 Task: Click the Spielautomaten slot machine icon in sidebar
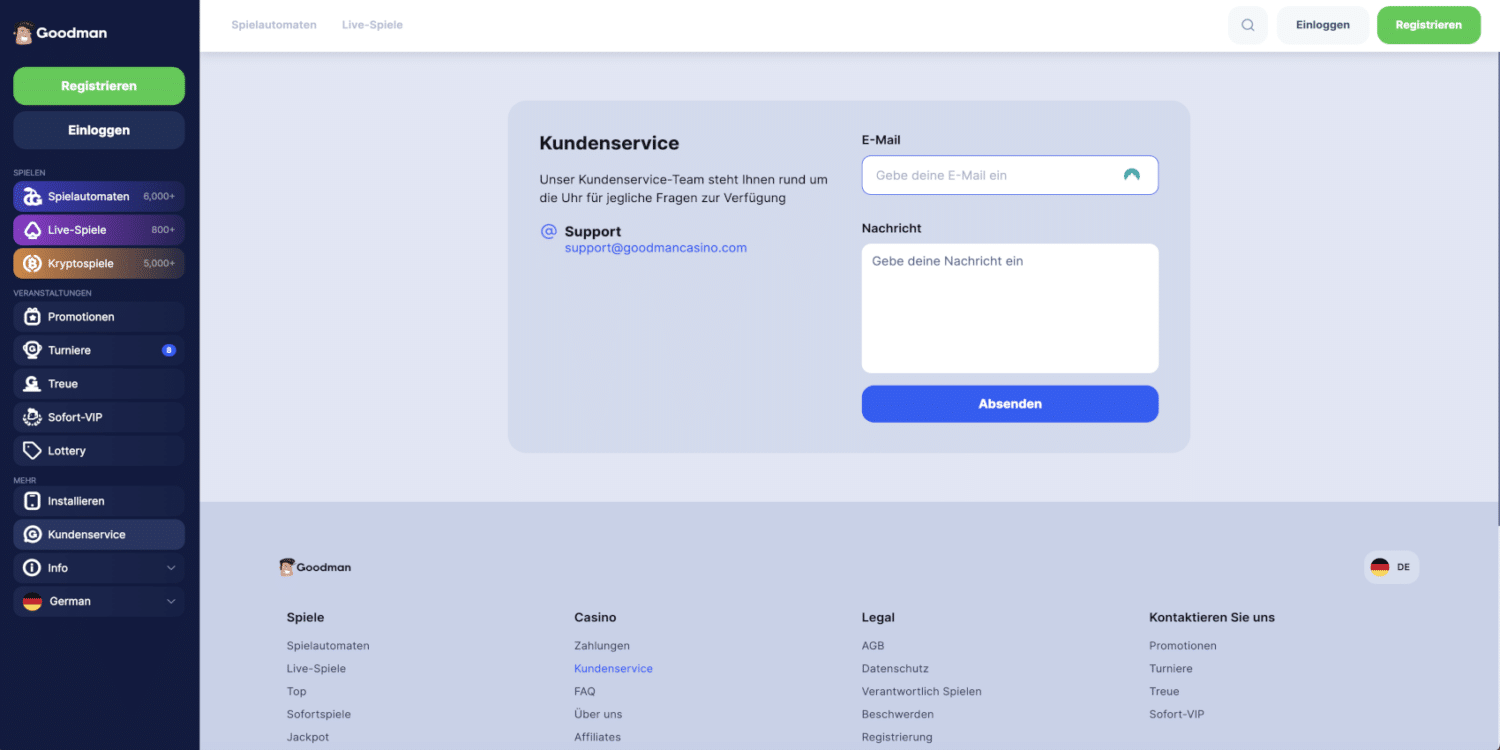(x=32, y=197)
